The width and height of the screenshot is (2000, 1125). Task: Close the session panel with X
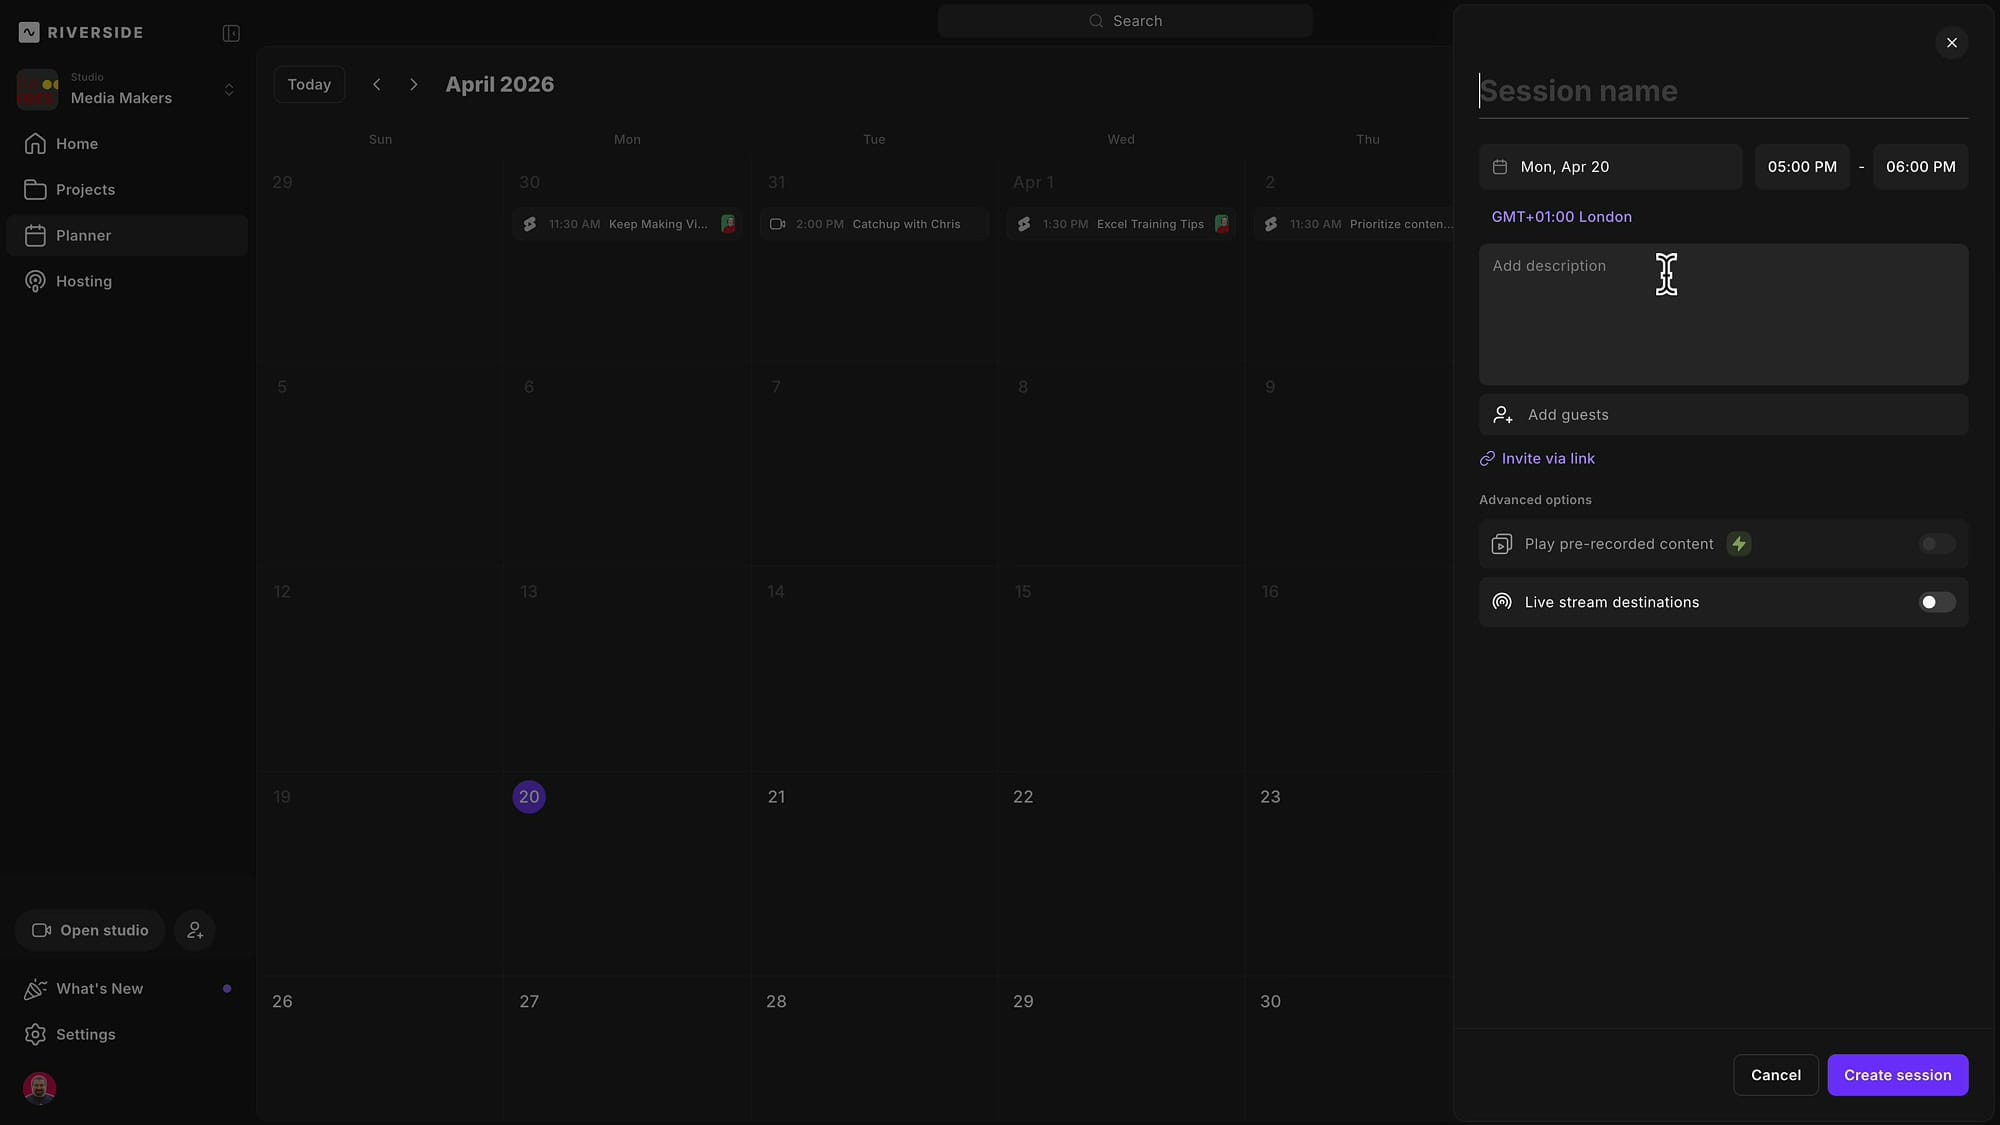tap(1951, 43)
